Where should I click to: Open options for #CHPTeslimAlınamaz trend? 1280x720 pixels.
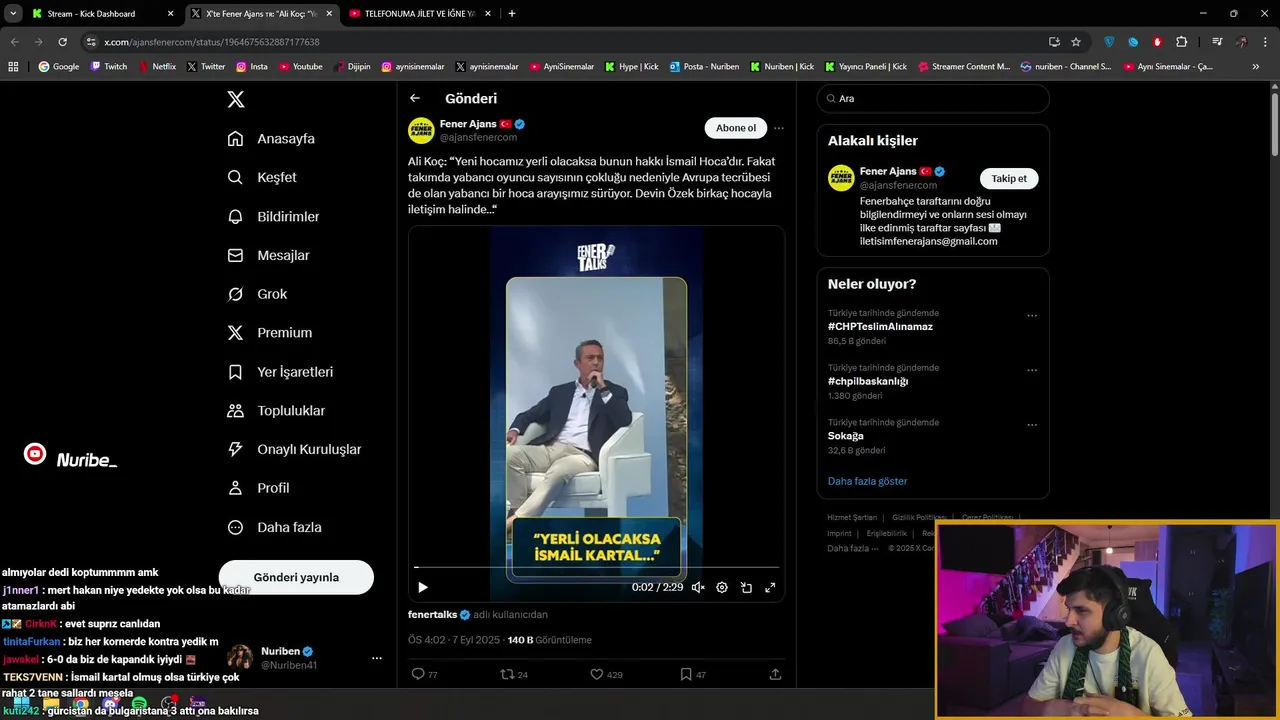point(1032,316)
